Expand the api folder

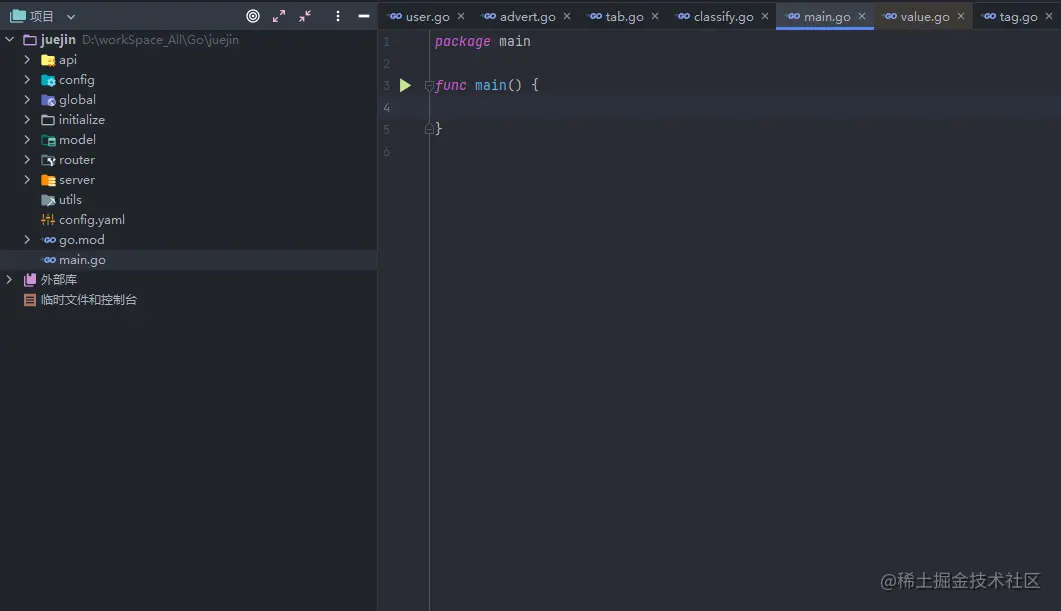pos(27,60)
